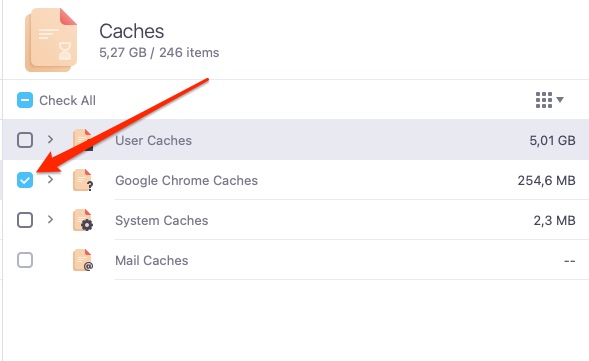
Task: Check the User Caches checkbox
Action: [x=25, y=140]
